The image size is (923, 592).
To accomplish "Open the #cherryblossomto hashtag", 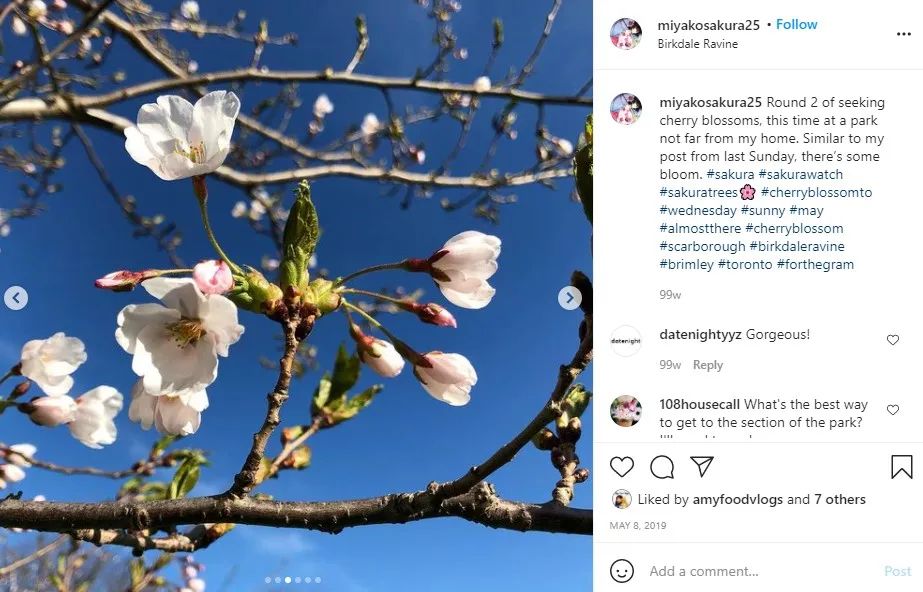I will point(816,192).
